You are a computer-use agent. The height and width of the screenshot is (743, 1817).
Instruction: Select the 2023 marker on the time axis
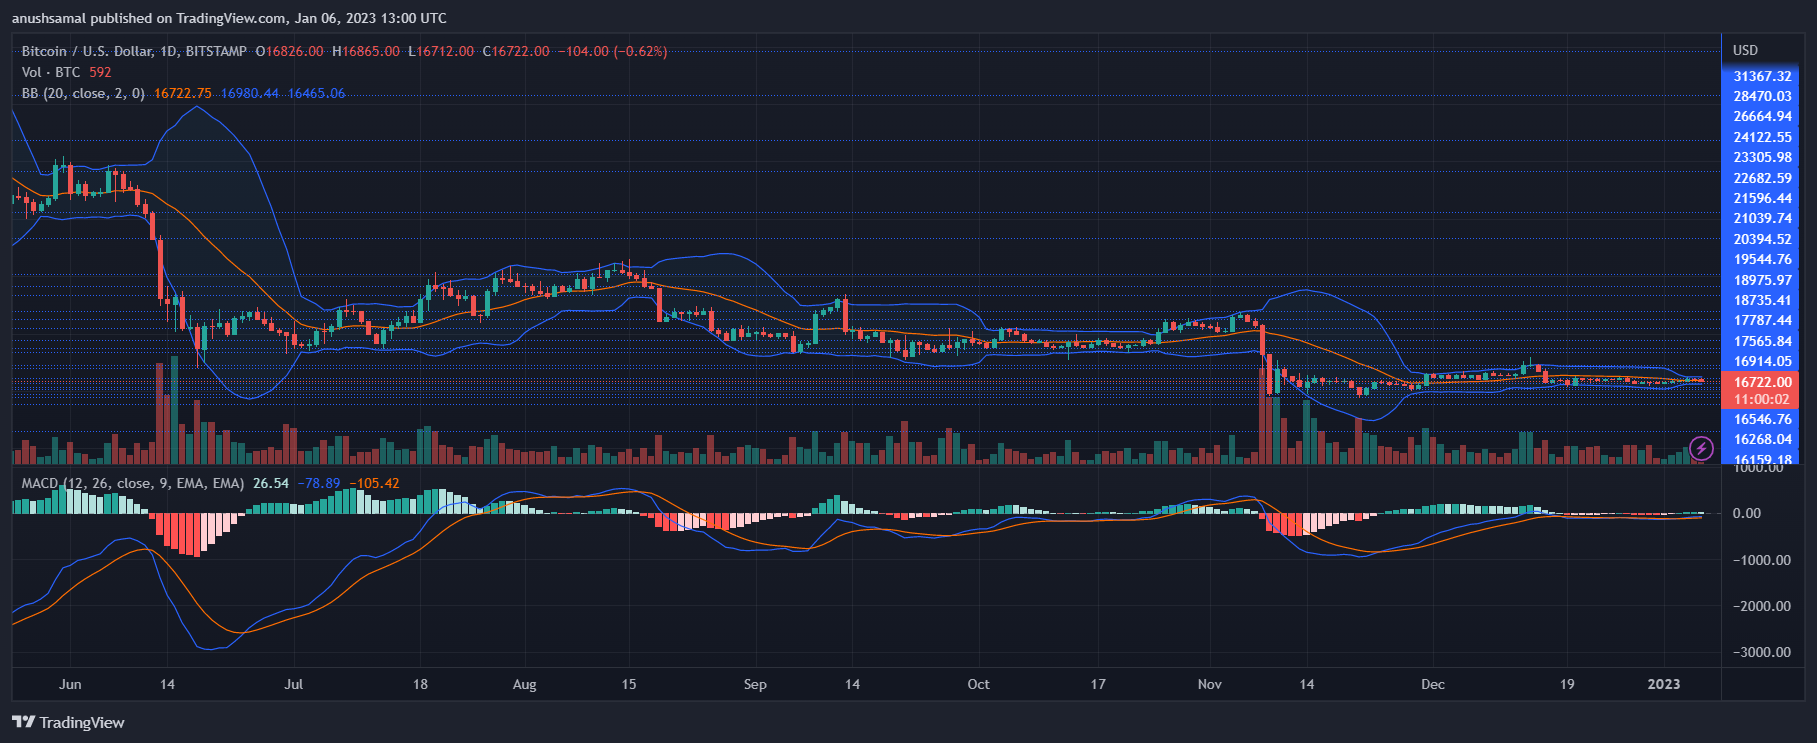[x=1664, y=684]
